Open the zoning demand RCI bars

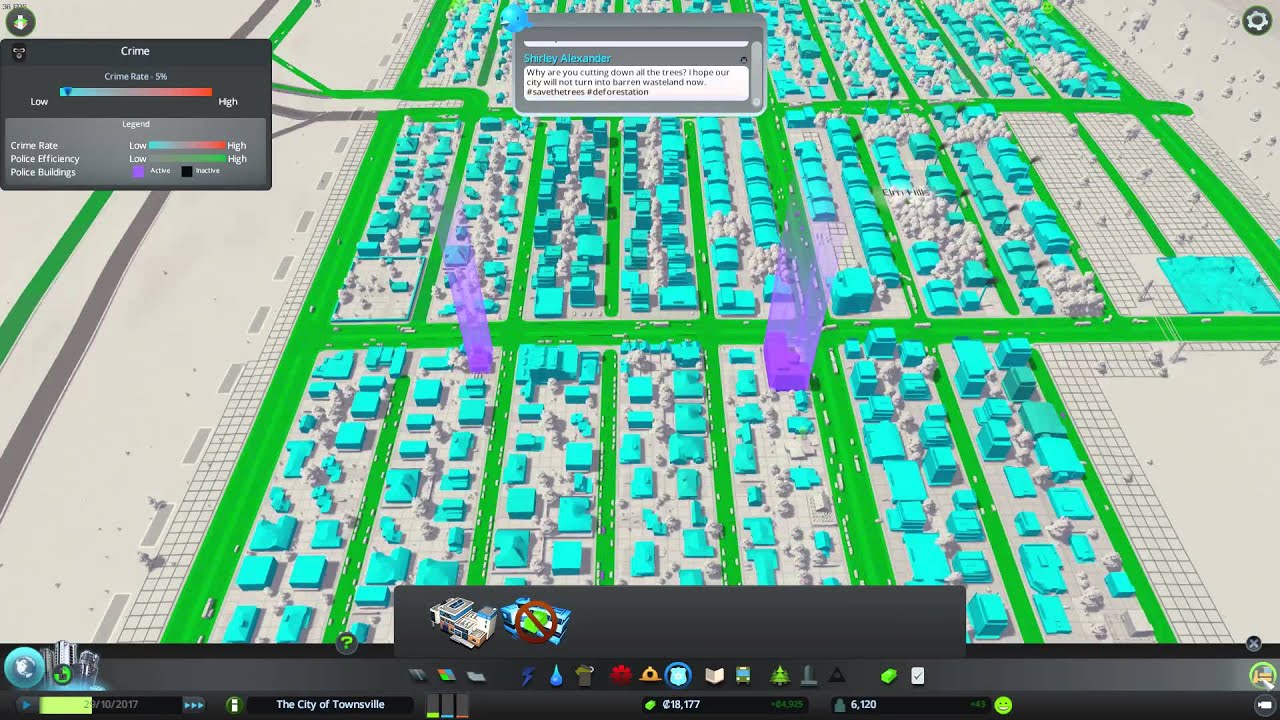point(448,705)
